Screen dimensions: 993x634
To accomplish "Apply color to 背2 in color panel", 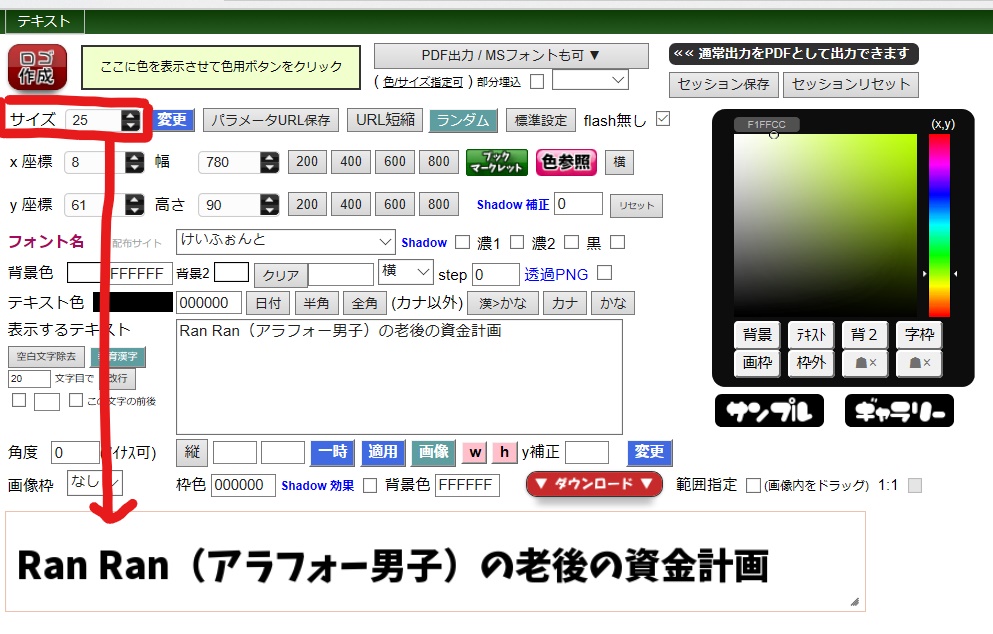I will click(865, 334).
